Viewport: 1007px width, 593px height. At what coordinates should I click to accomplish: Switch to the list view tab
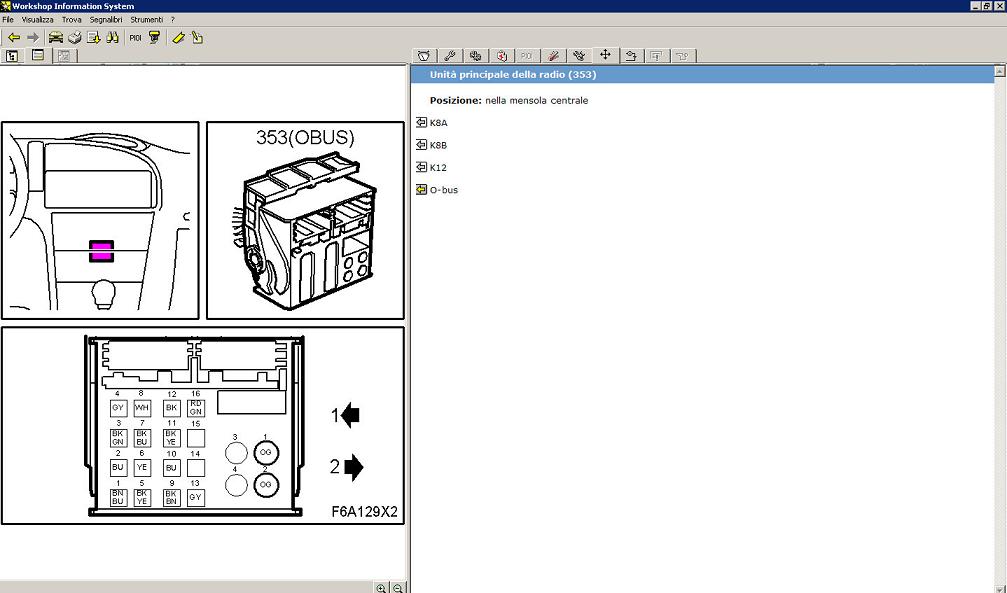tap(39, 55)
